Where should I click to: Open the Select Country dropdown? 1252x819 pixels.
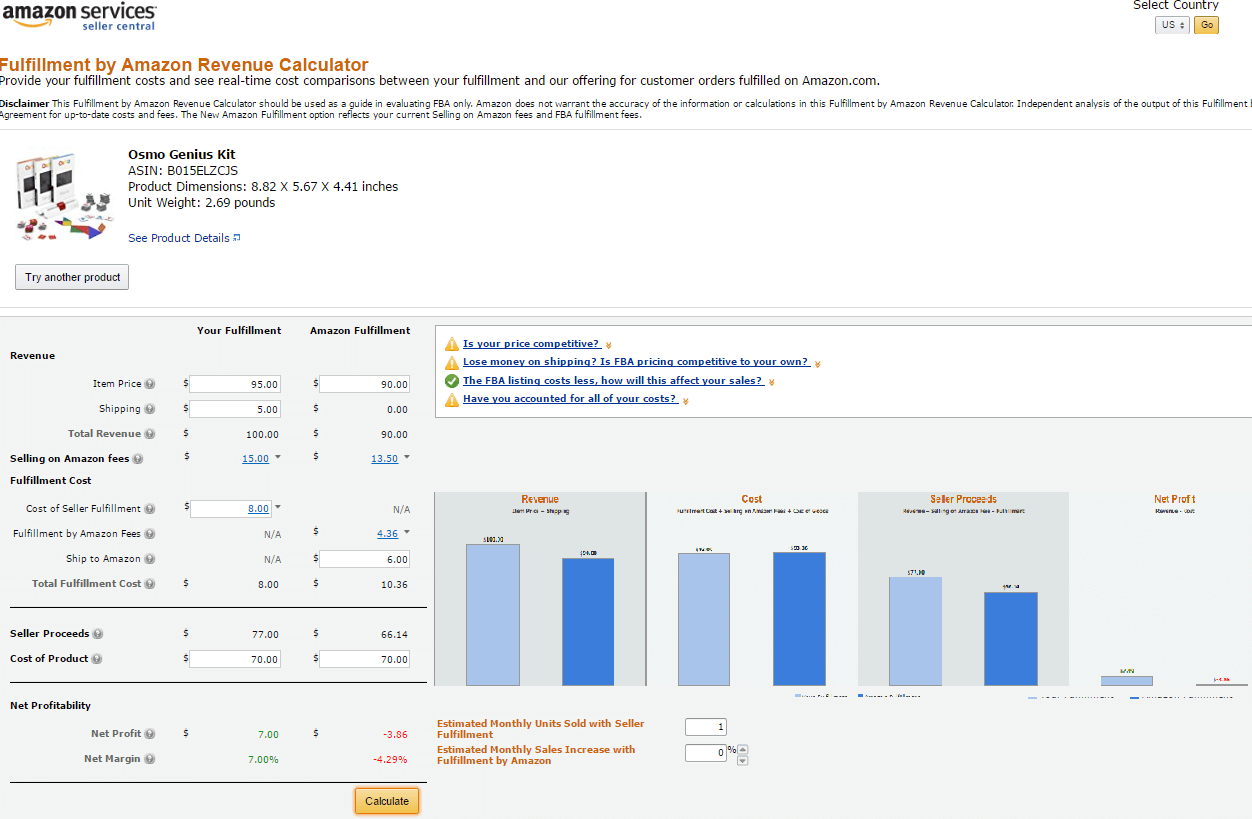pos(1171,25)
